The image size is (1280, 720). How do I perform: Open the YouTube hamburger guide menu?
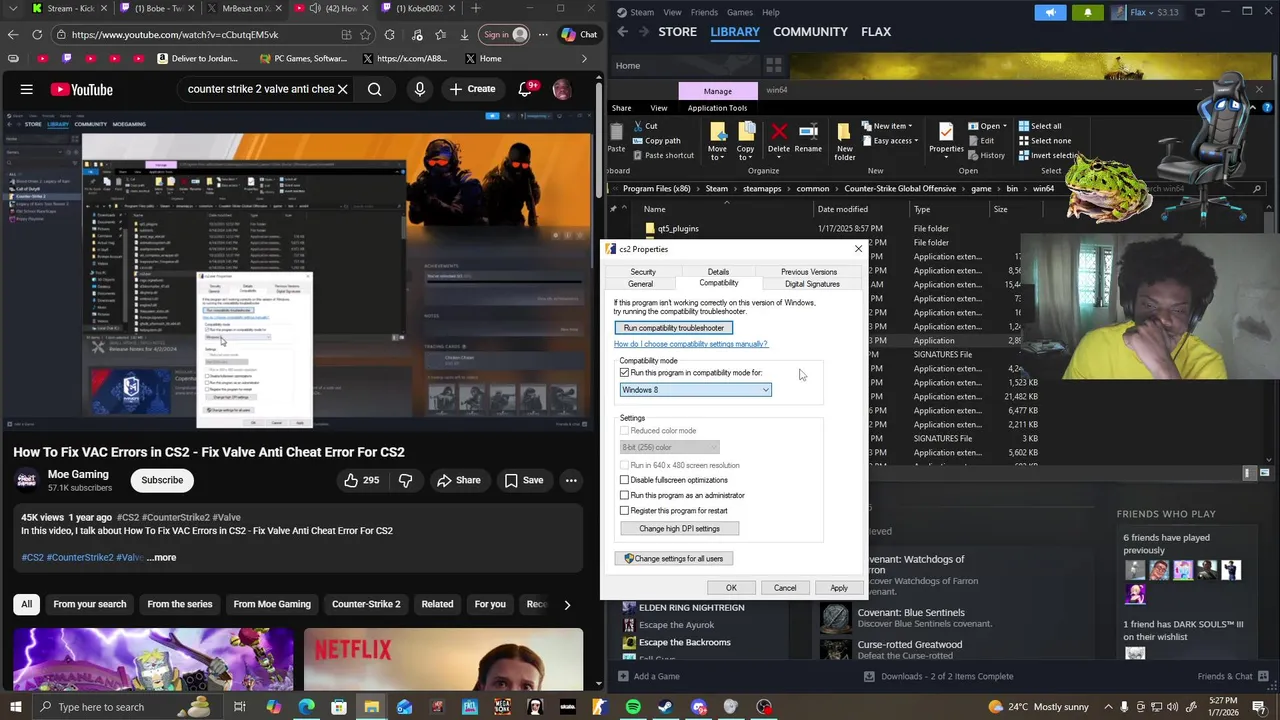pos(27,89)
